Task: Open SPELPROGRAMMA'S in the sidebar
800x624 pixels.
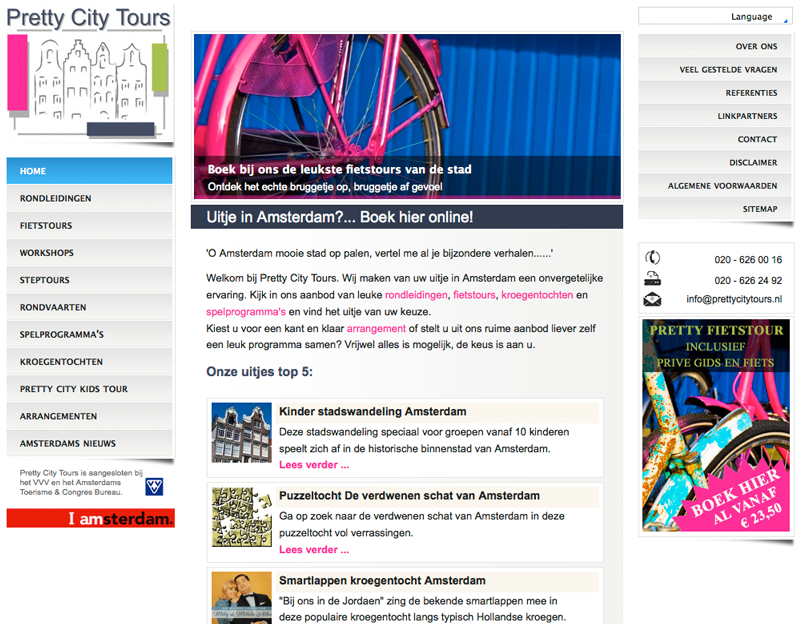Action: tap(89, 334)
